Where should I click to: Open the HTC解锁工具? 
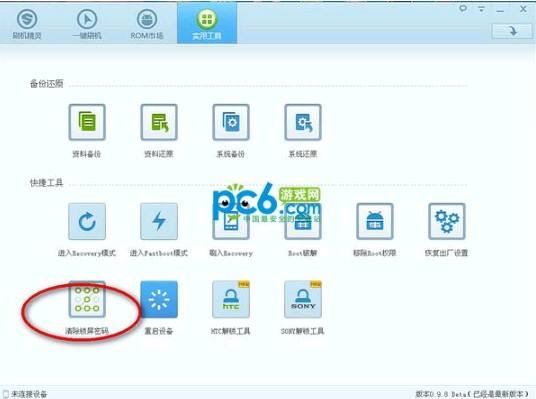(231, 299)
